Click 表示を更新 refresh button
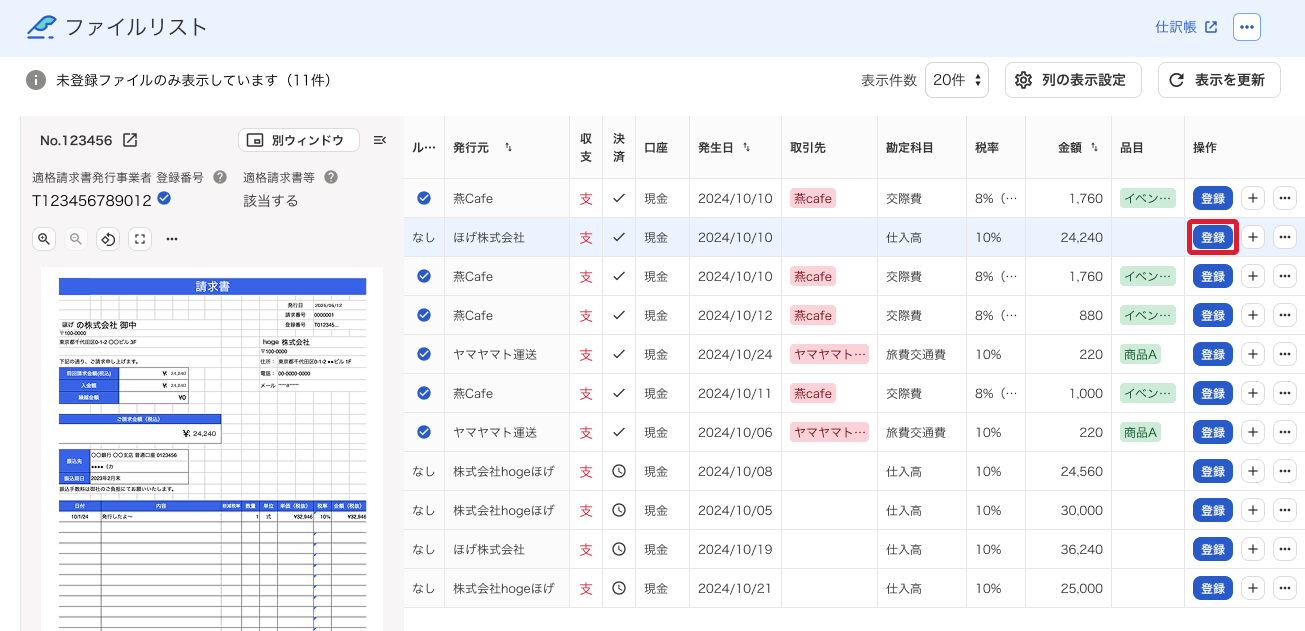 click(x=1219, y=80)
